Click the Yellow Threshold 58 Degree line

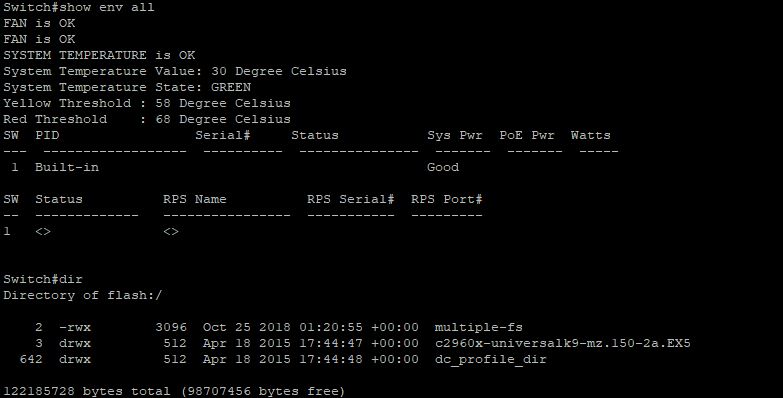tap(147, 103)
